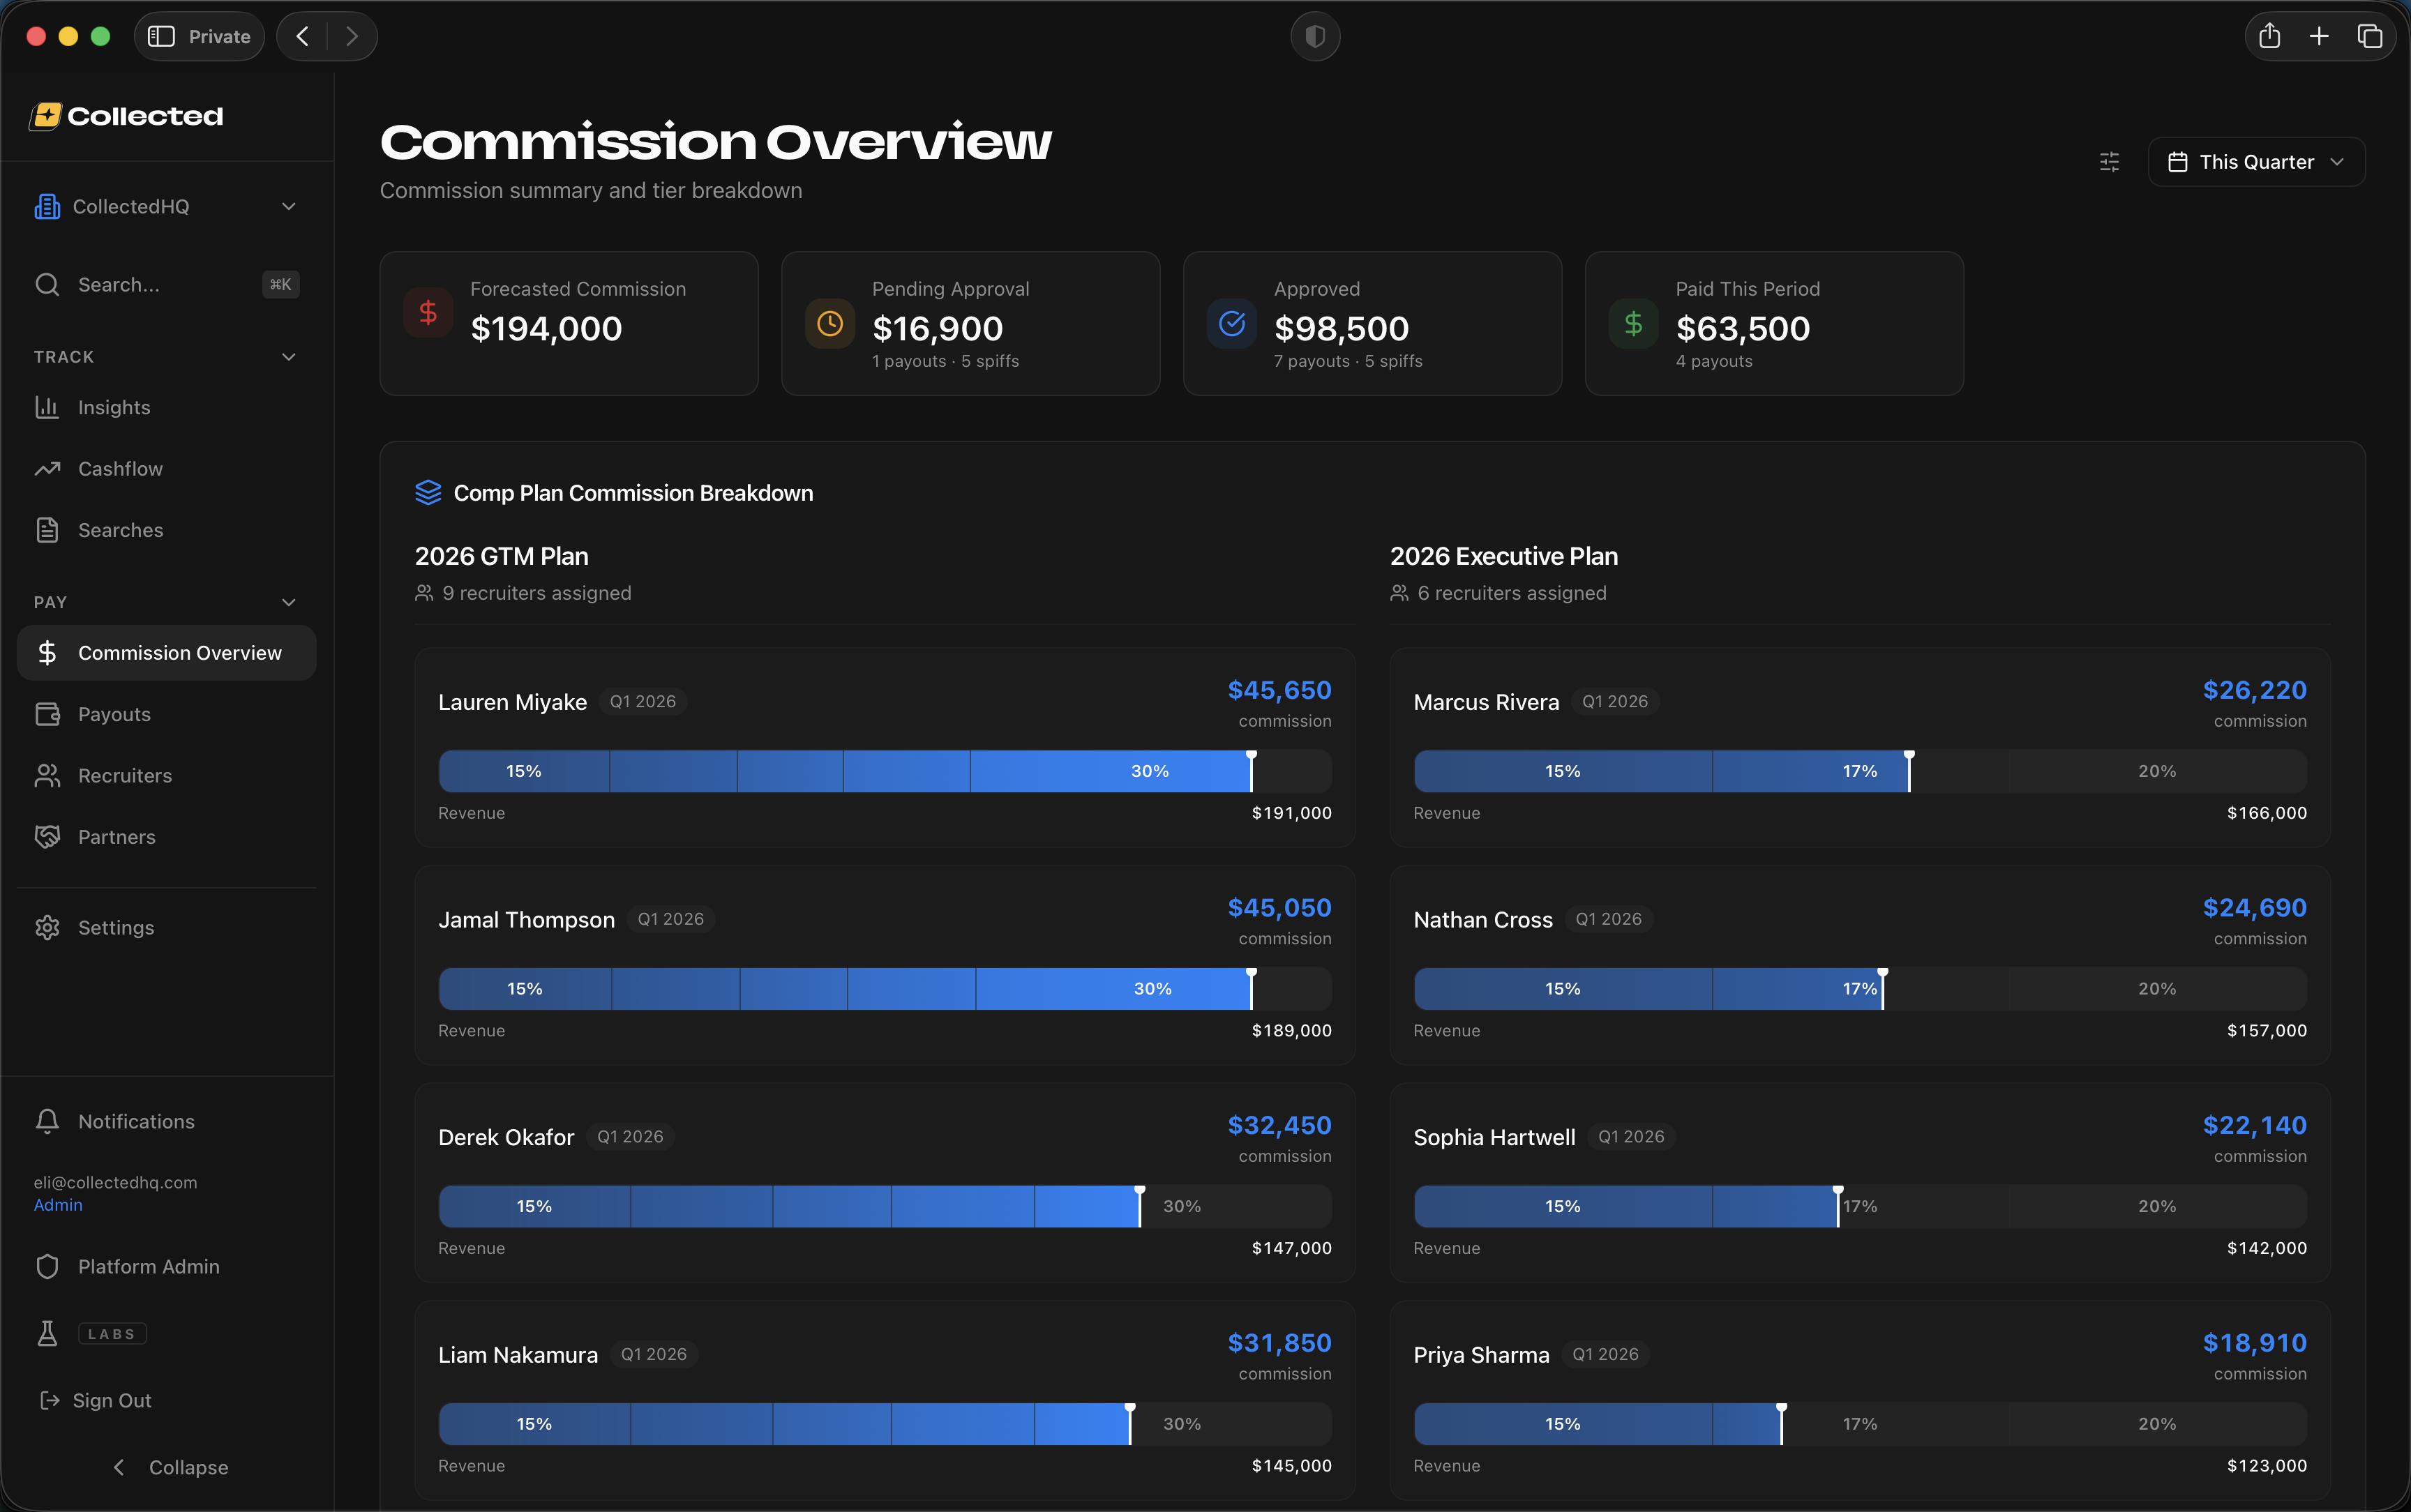Open Platform Admin link
The width and height of the screenshot is (2411, 1512).
[x=148, y=1266]
